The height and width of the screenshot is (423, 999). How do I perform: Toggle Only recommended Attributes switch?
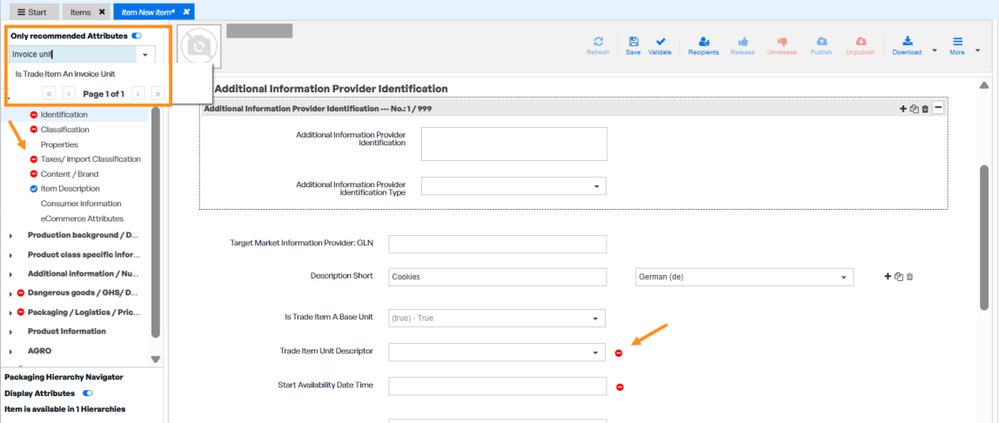tap(136, 36)
